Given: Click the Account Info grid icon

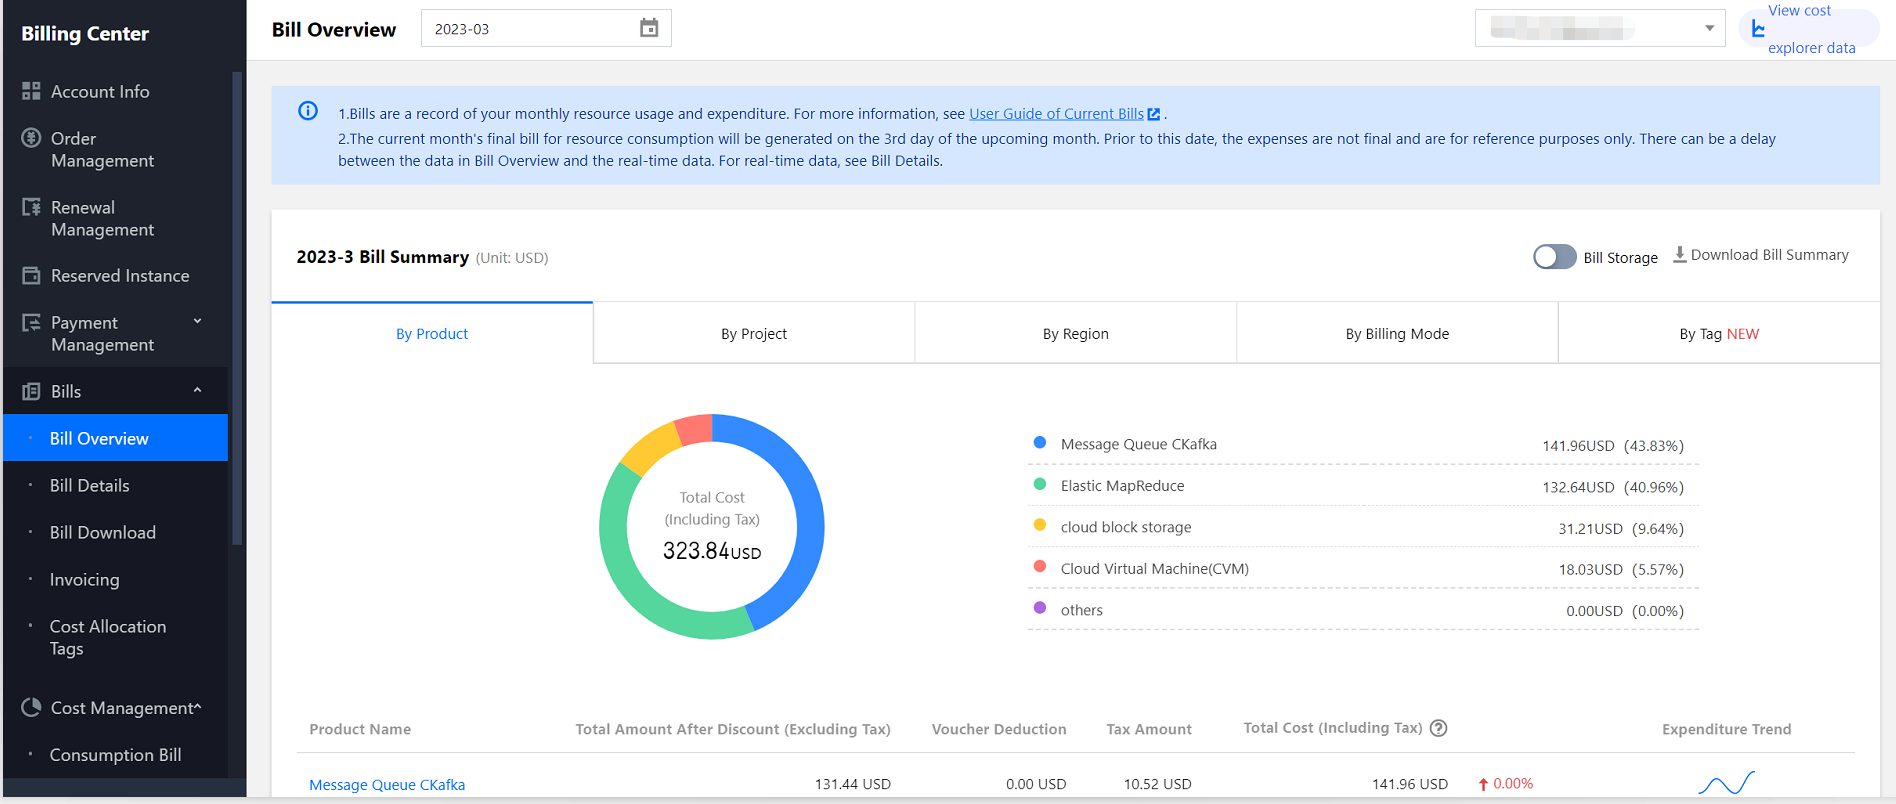Looking at the screenshot, I should click(31, 91).
